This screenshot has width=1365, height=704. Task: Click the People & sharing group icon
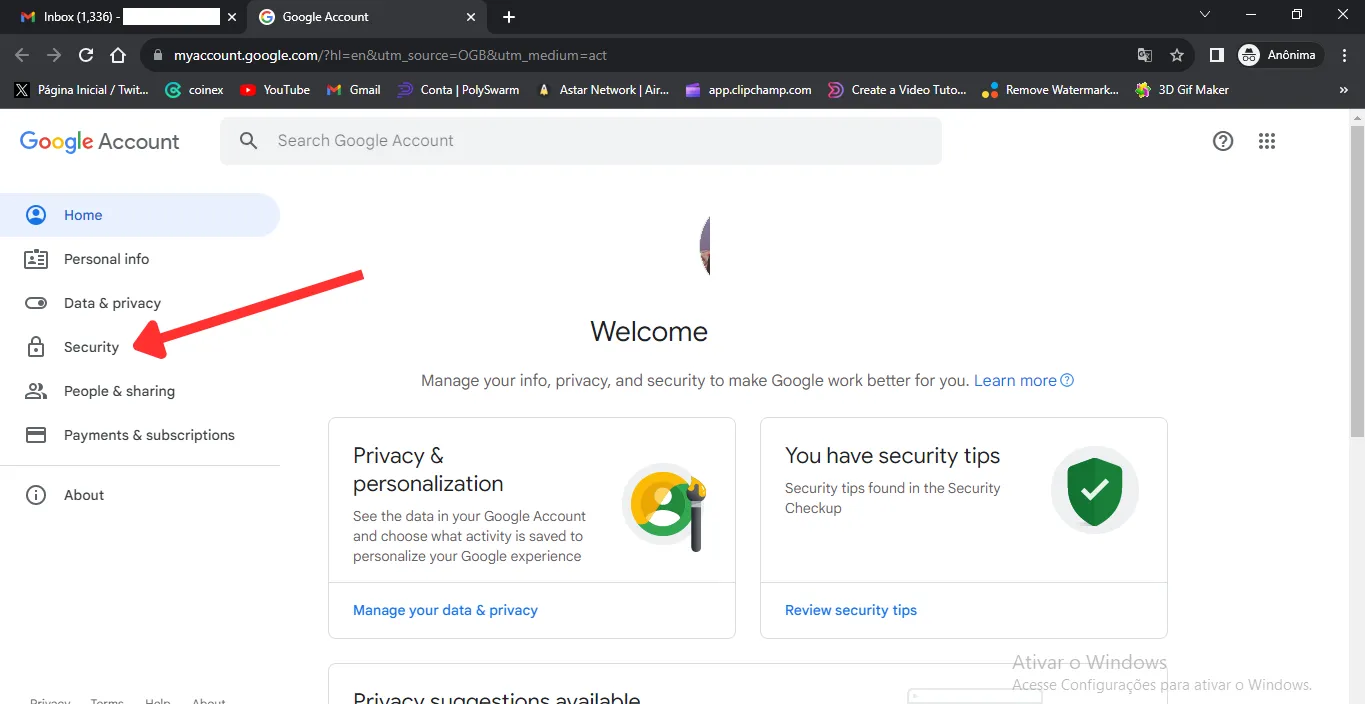36,391
